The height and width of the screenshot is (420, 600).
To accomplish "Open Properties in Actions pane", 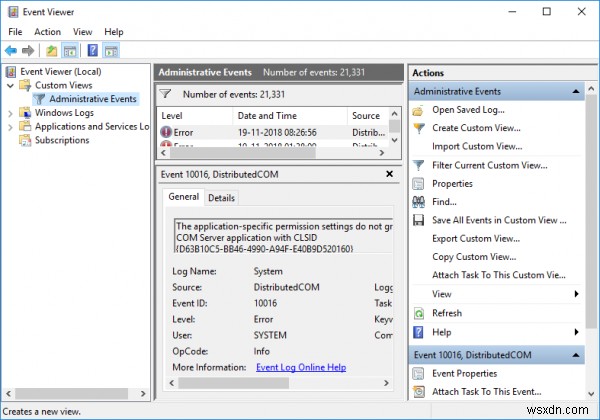I will coord(452,184).
